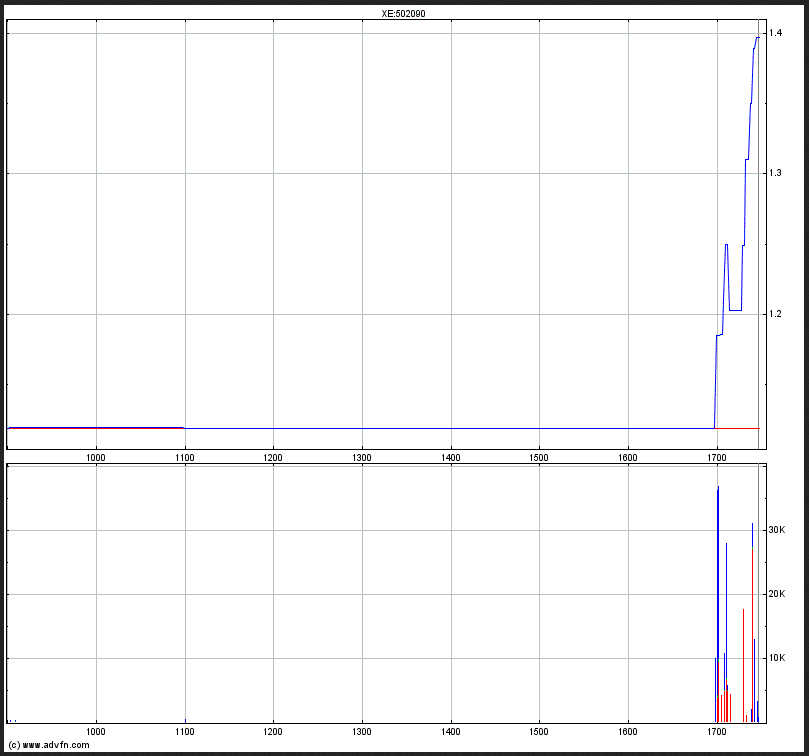Click the flat 1.2 price plateau after 1700
This screenshot has height=756, width=809.
pyautogui.click(x=735, y=310)
